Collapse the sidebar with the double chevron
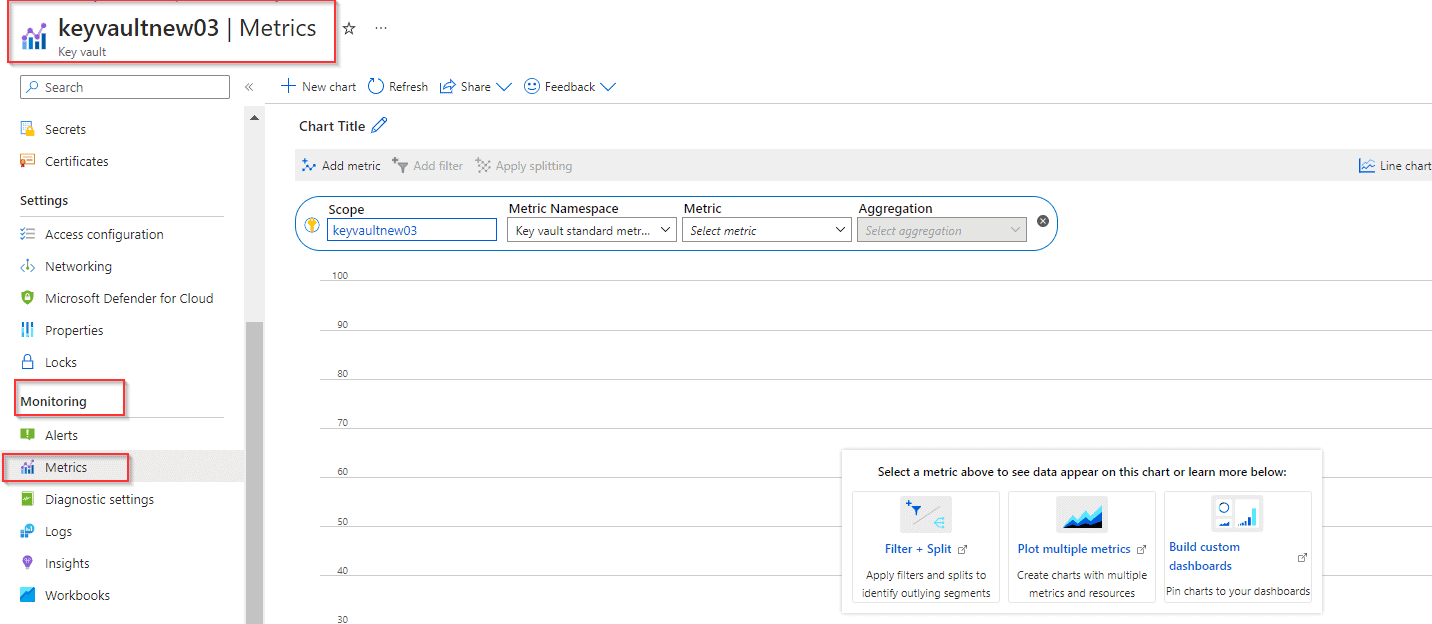Image resolution: width=1432 pixels, height=624 pixels. tap(249, 88)
